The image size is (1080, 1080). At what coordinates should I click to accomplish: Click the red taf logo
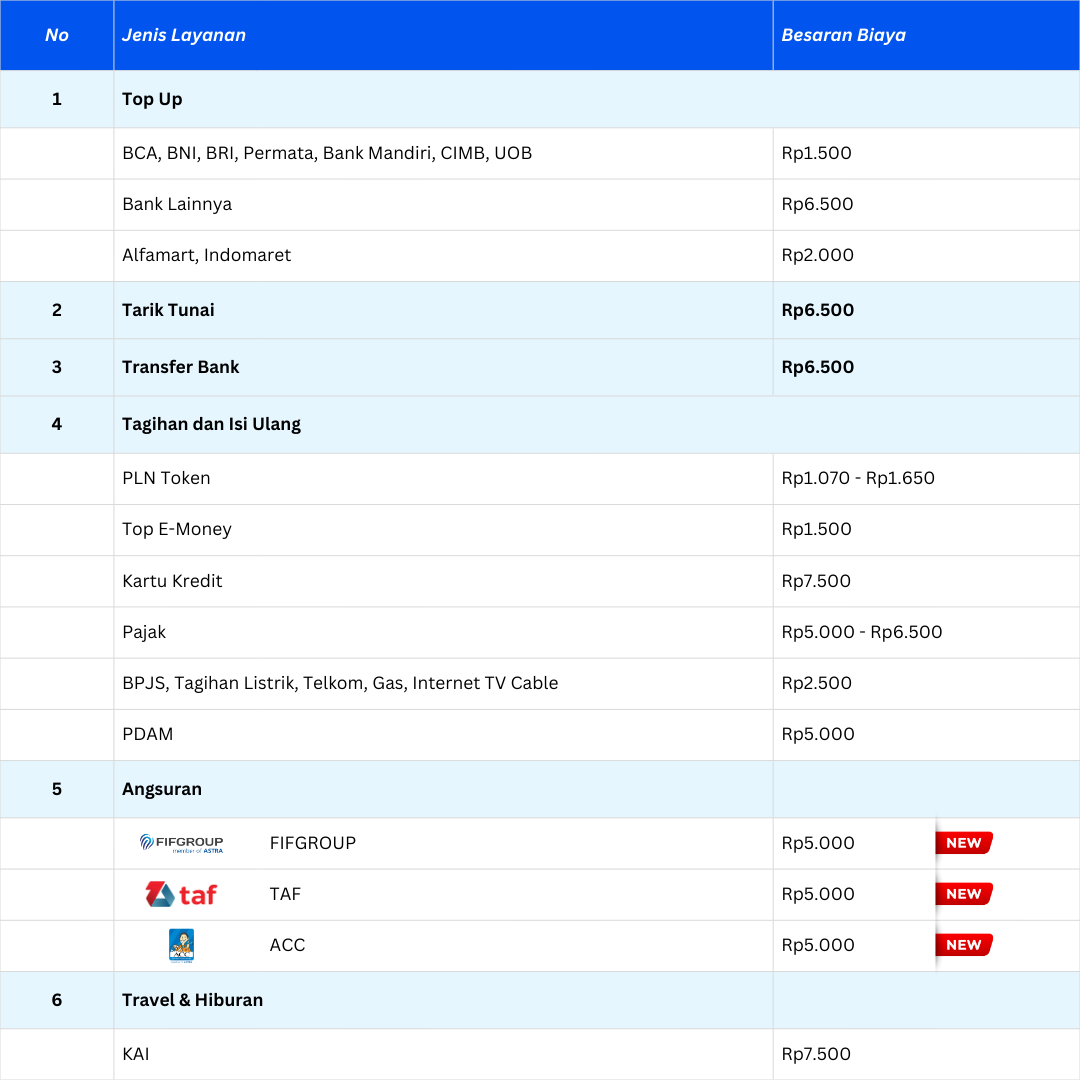(x=181, y=894)
